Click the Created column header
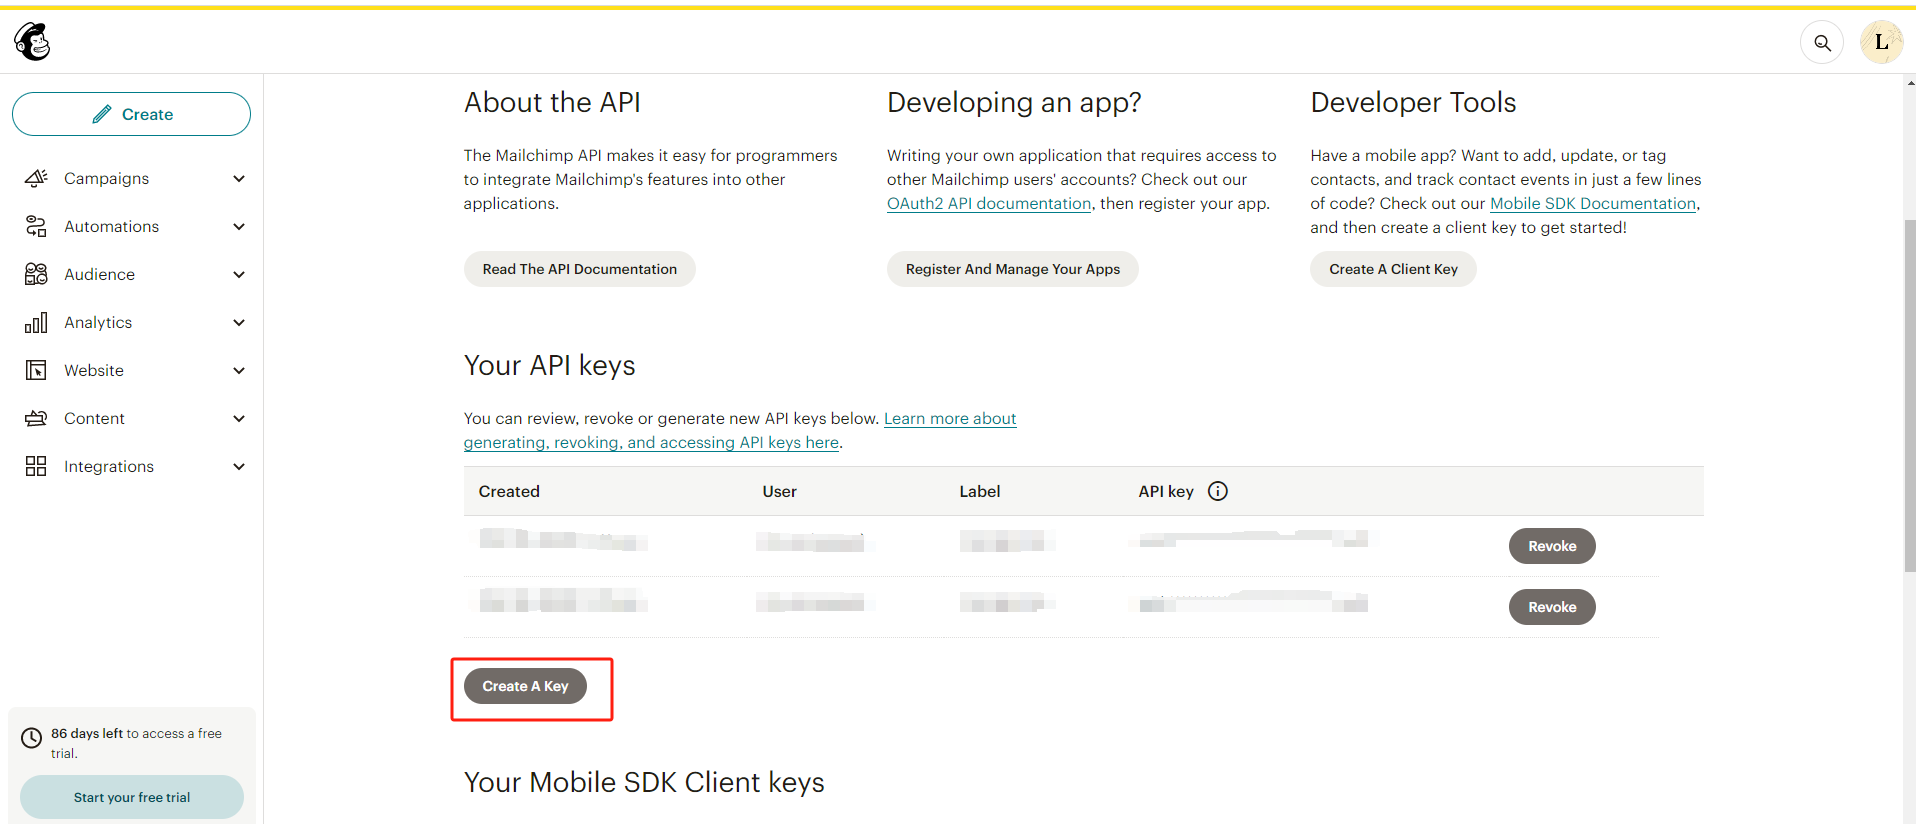 (509, 491)
